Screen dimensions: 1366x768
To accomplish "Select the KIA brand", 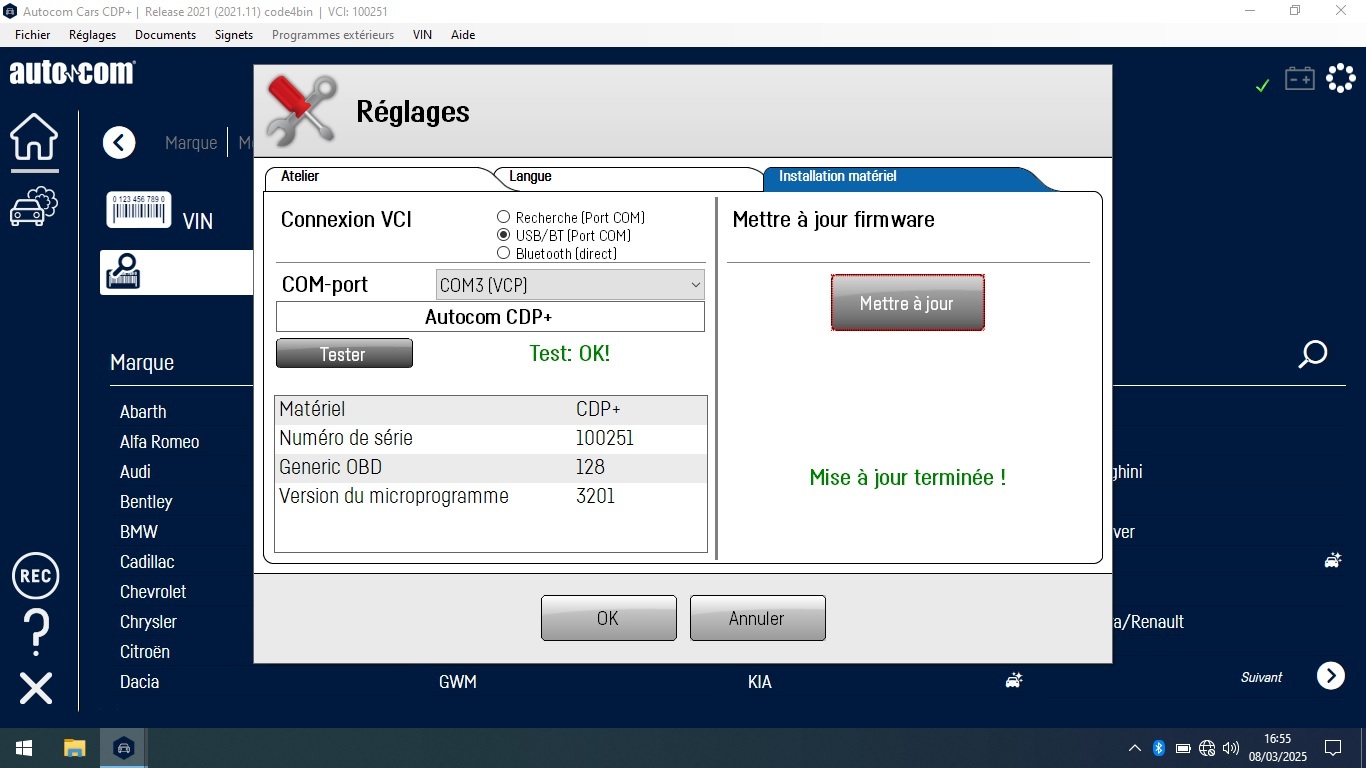I will point(760,682).
